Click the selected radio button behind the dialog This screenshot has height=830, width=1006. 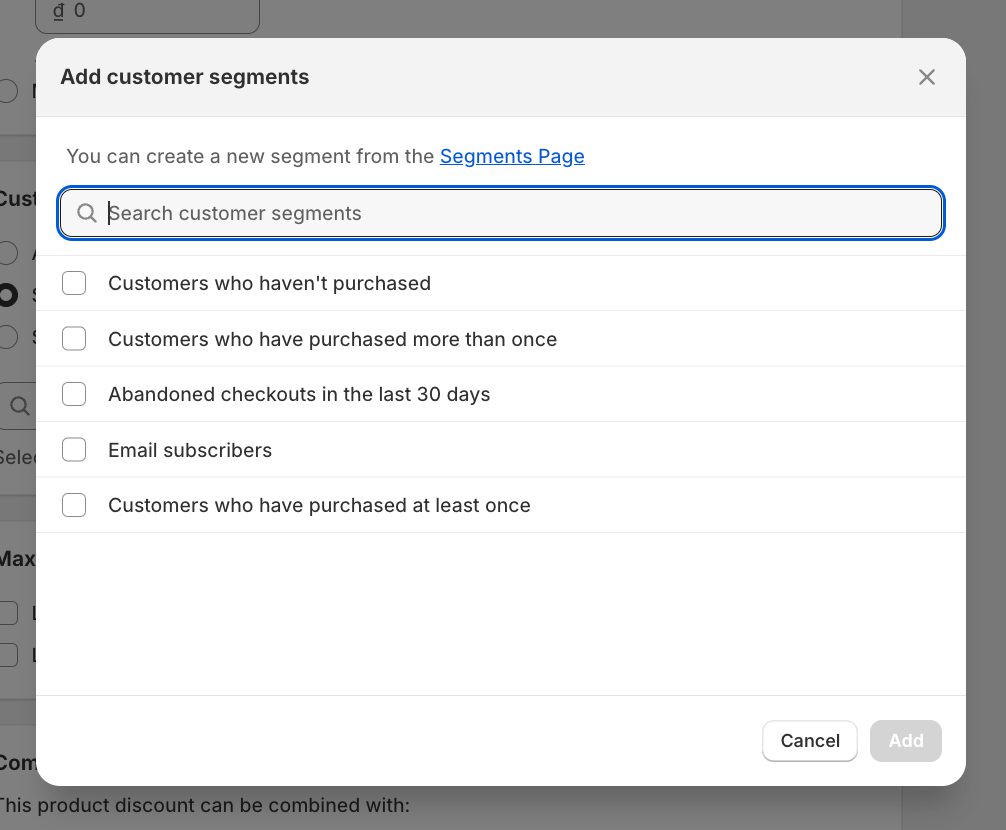pyautogui.click(x=9, y=295)
